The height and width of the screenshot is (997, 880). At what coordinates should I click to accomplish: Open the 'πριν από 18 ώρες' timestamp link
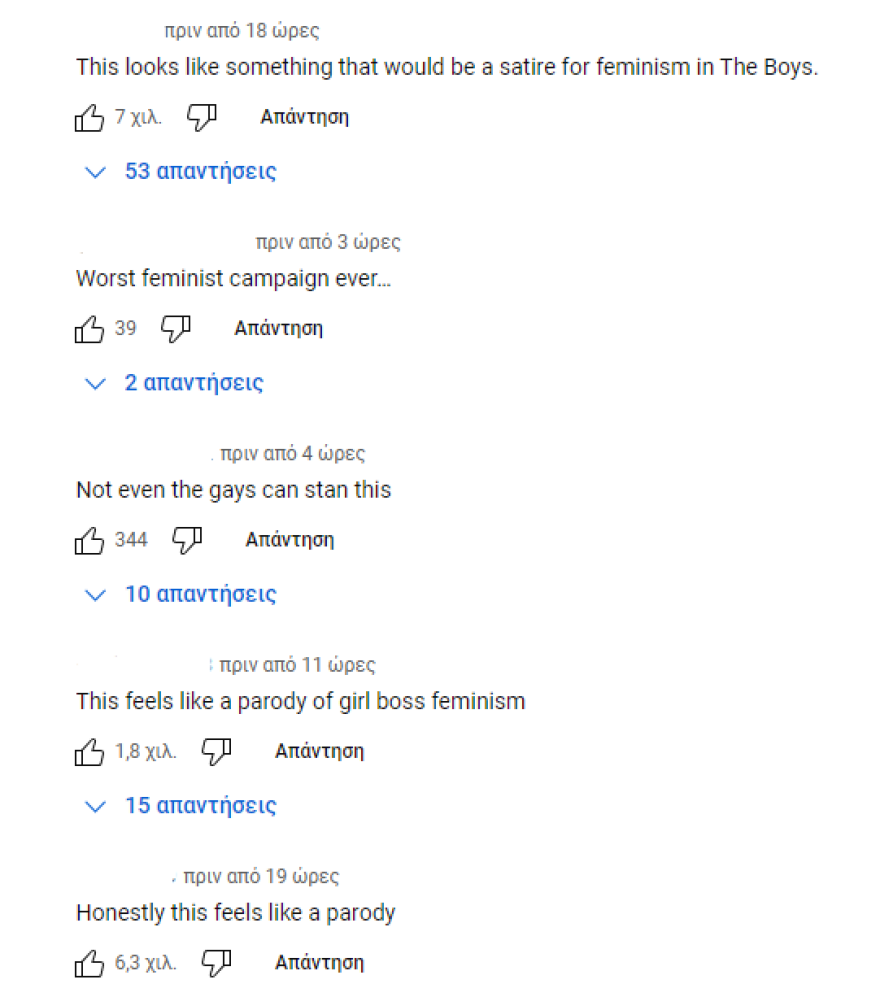click(x=242, y=31)
